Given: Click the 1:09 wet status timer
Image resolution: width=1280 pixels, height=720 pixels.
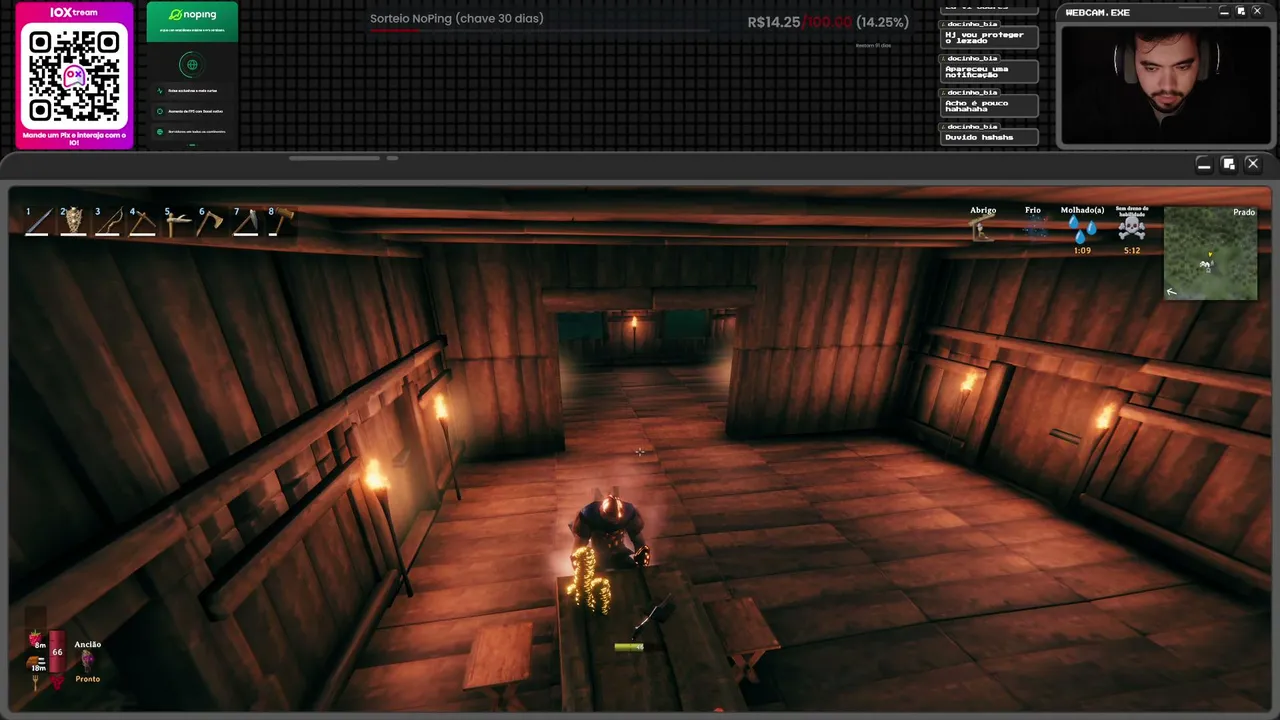Looking at the screenshot, I should tap(1082, 250).
